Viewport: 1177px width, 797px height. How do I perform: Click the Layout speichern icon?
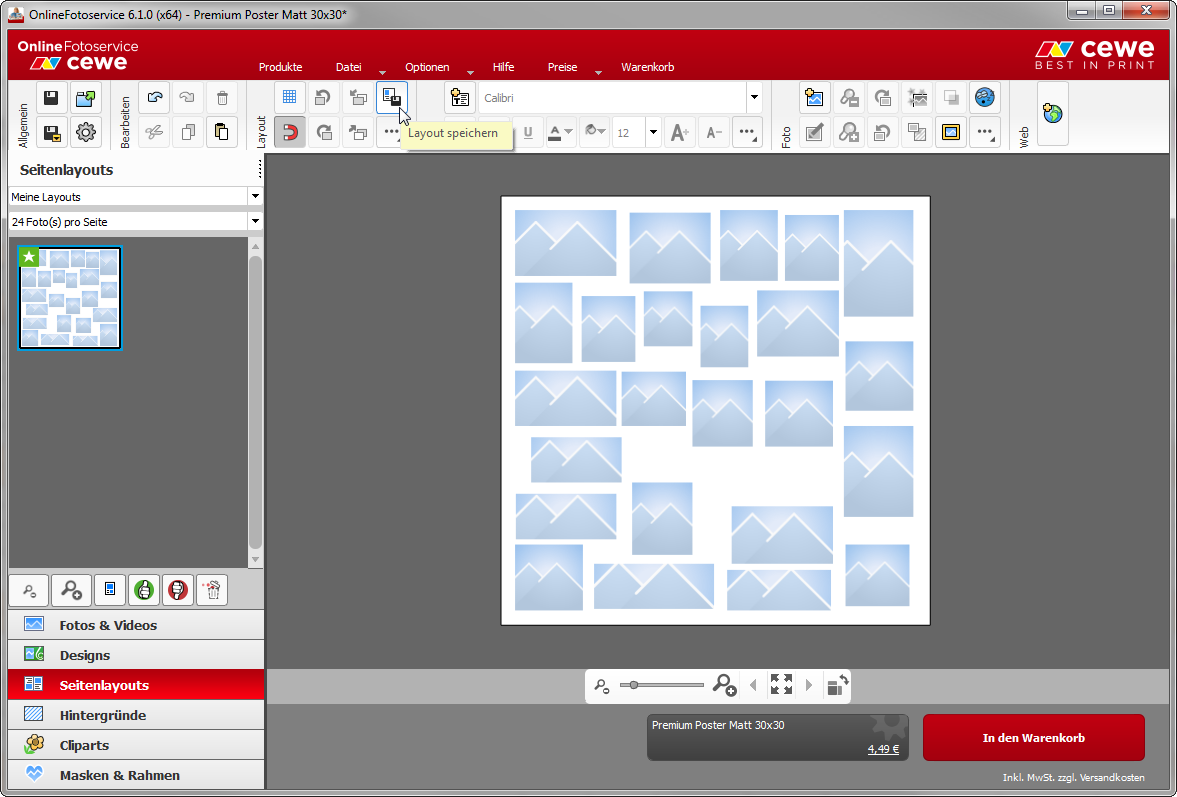click(x=391, y=98)
